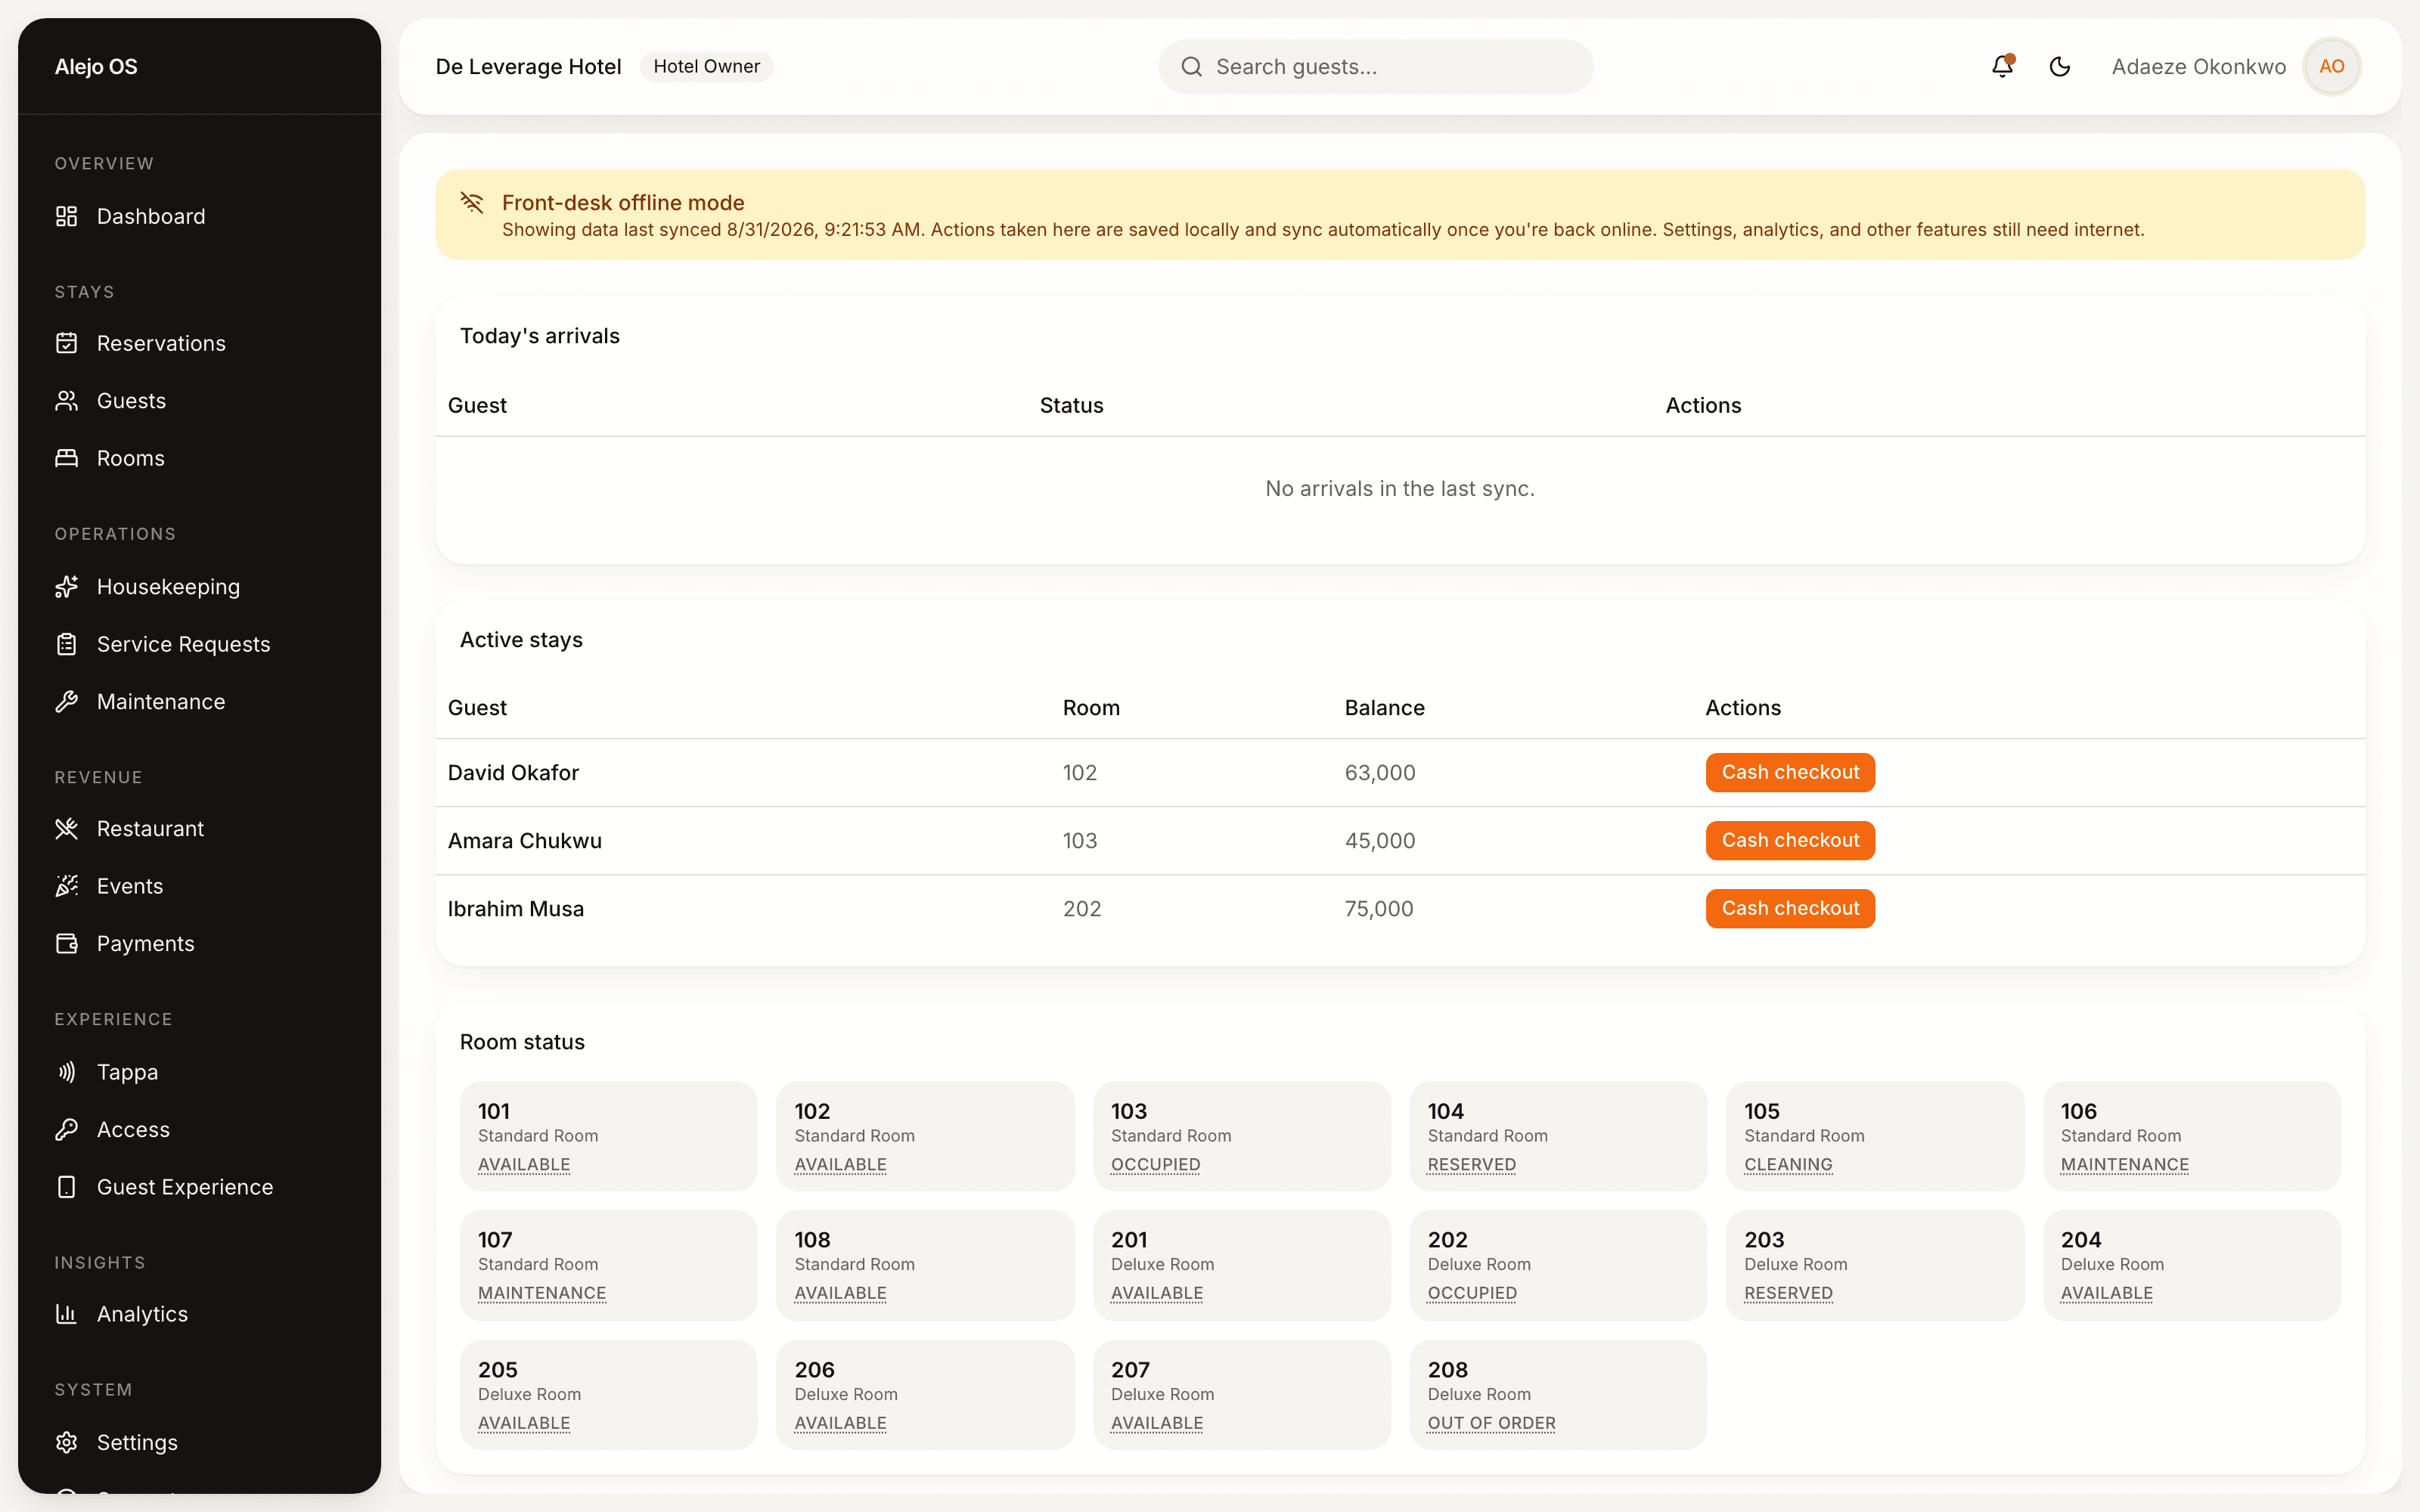Click Ibrahim Musa guest name
Viewport: 2420px width, 1512px height.
coord(516,909)
